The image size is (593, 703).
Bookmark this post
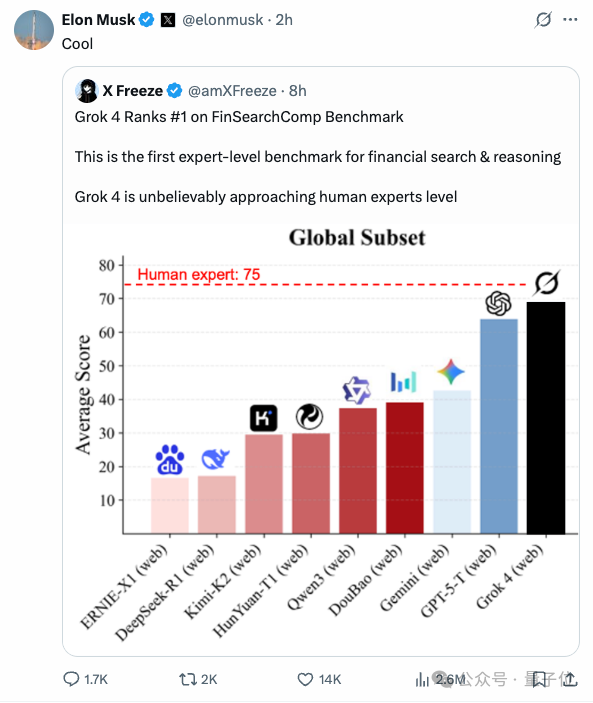coord(539,679)
